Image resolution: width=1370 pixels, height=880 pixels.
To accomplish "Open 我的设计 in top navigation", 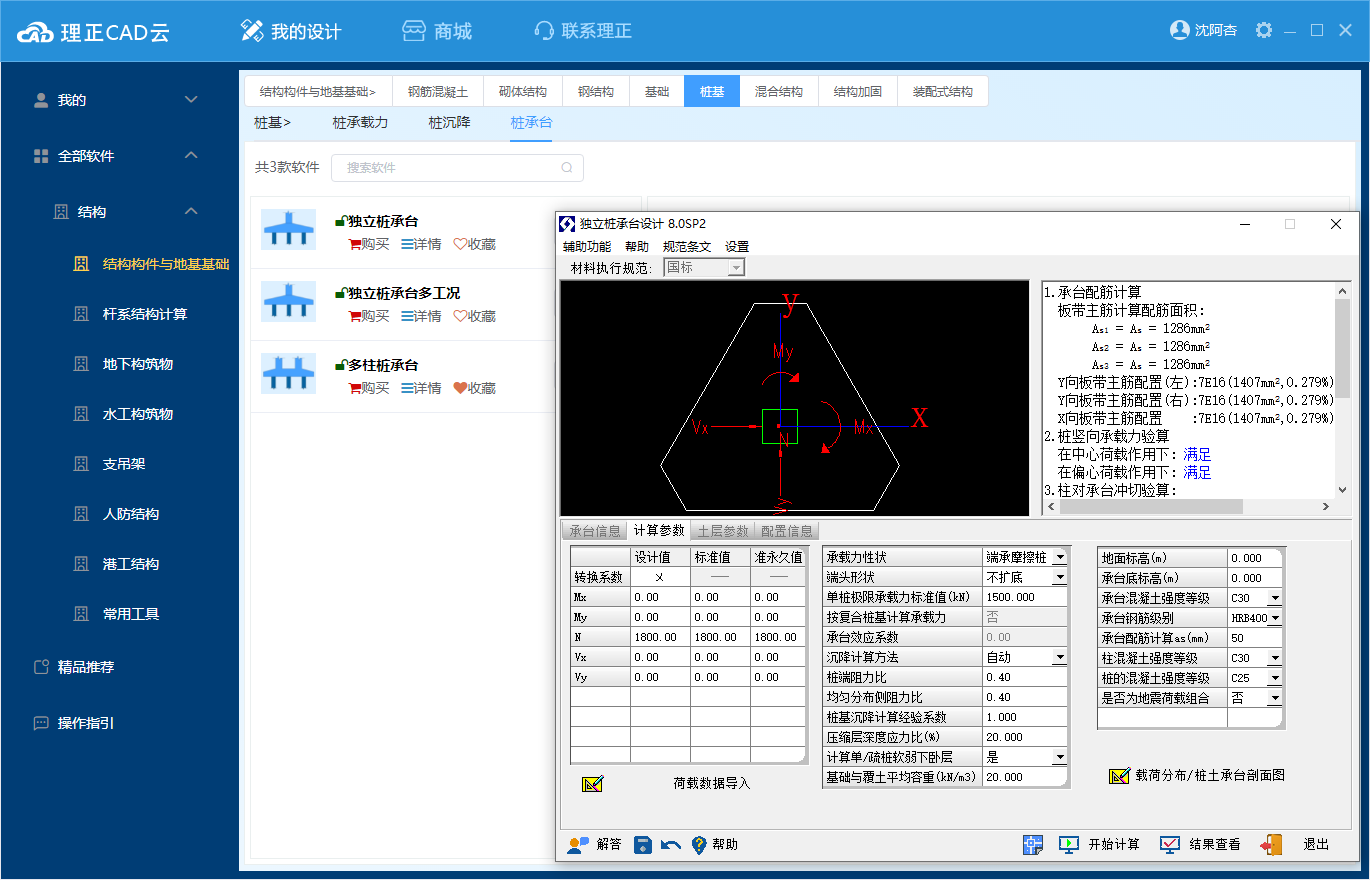I will point(292,31).
